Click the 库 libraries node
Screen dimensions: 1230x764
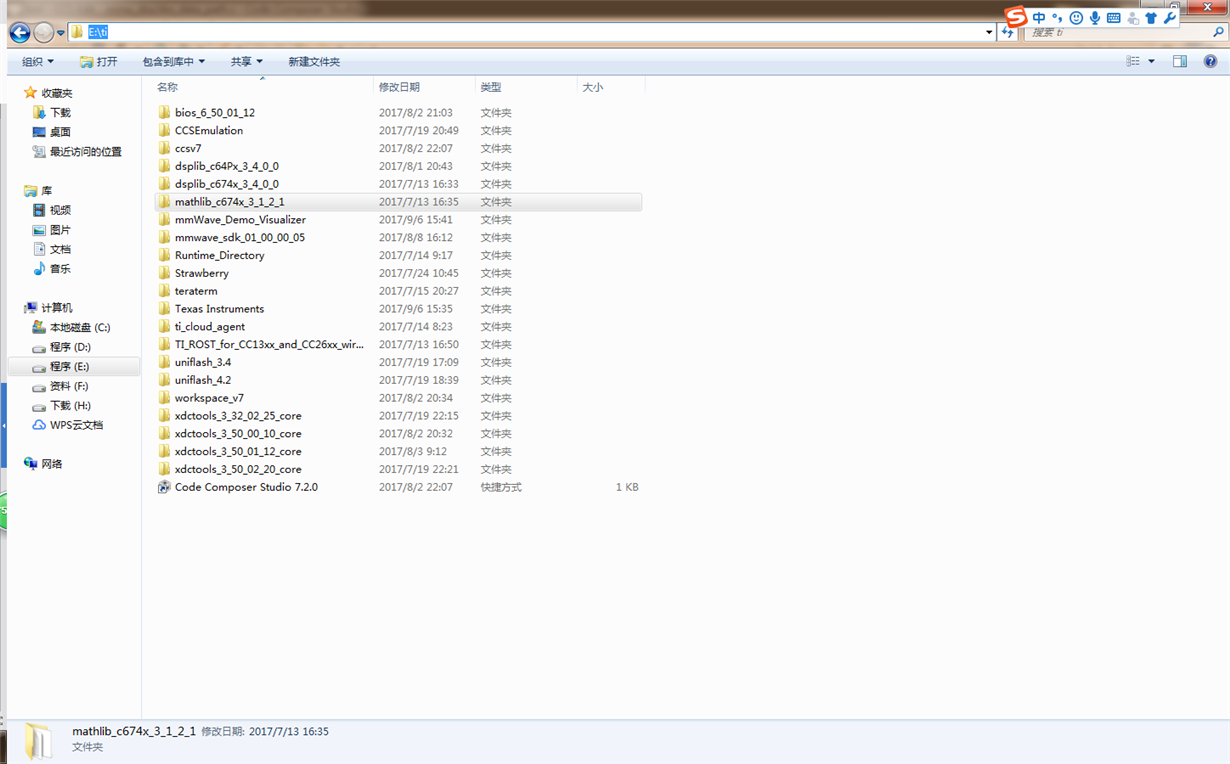coord(47,191)
